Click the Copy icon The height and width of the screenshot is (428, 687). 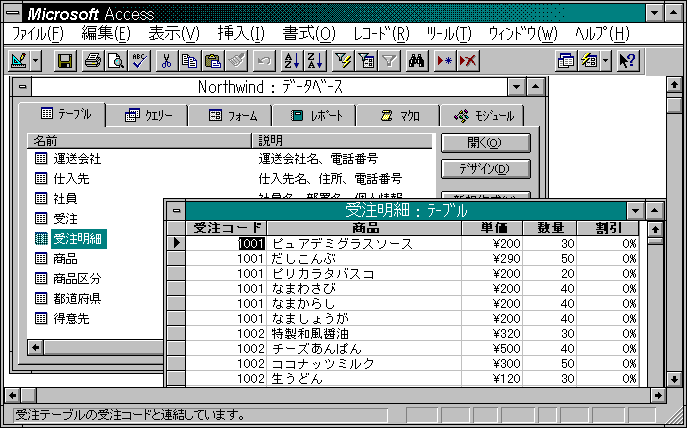[190, 61]
